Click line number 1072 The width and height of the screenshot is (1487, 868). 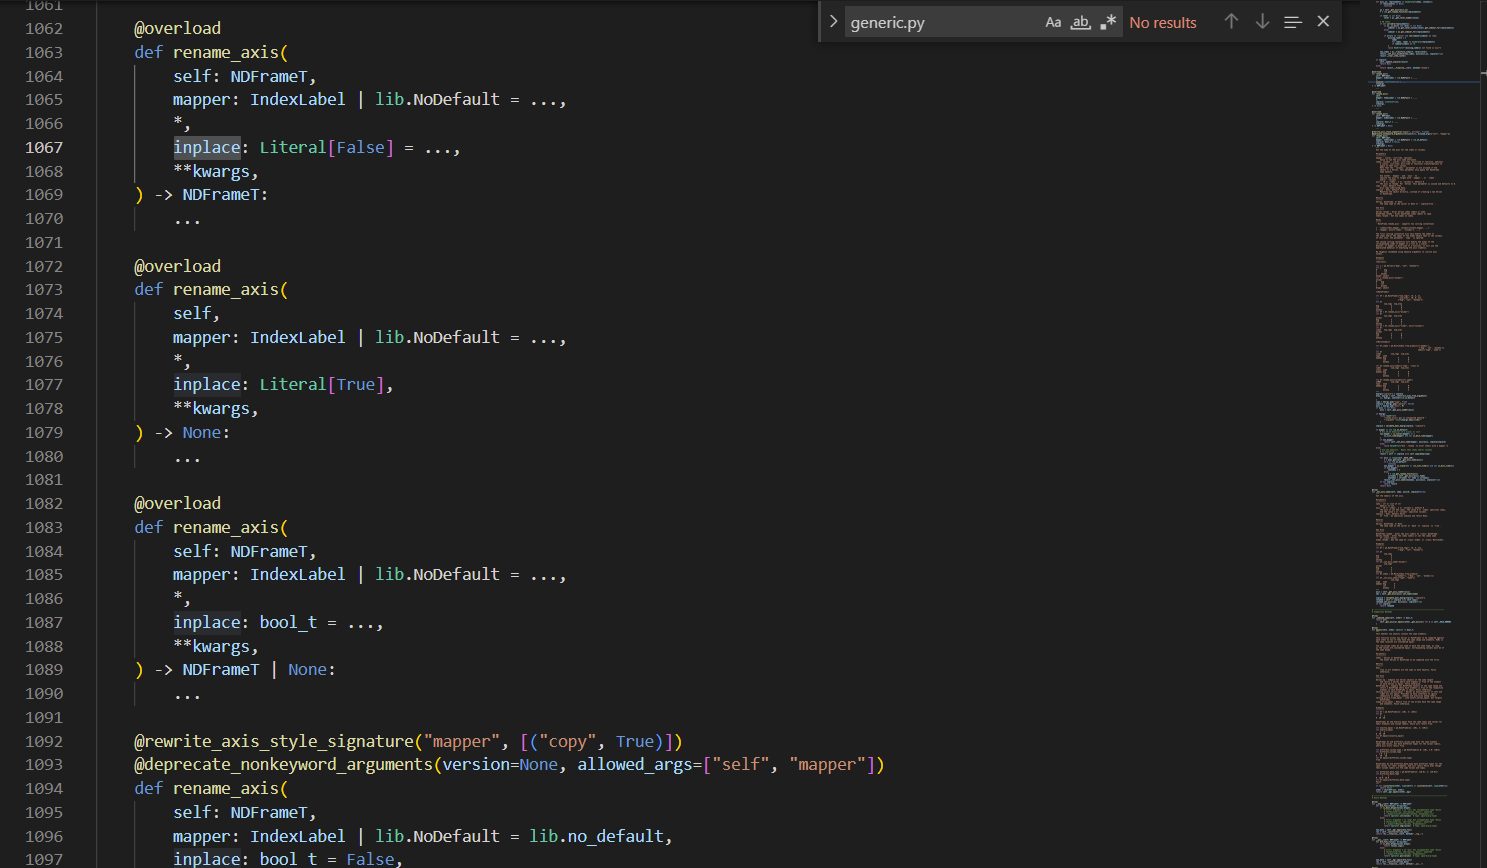point(44,266)
